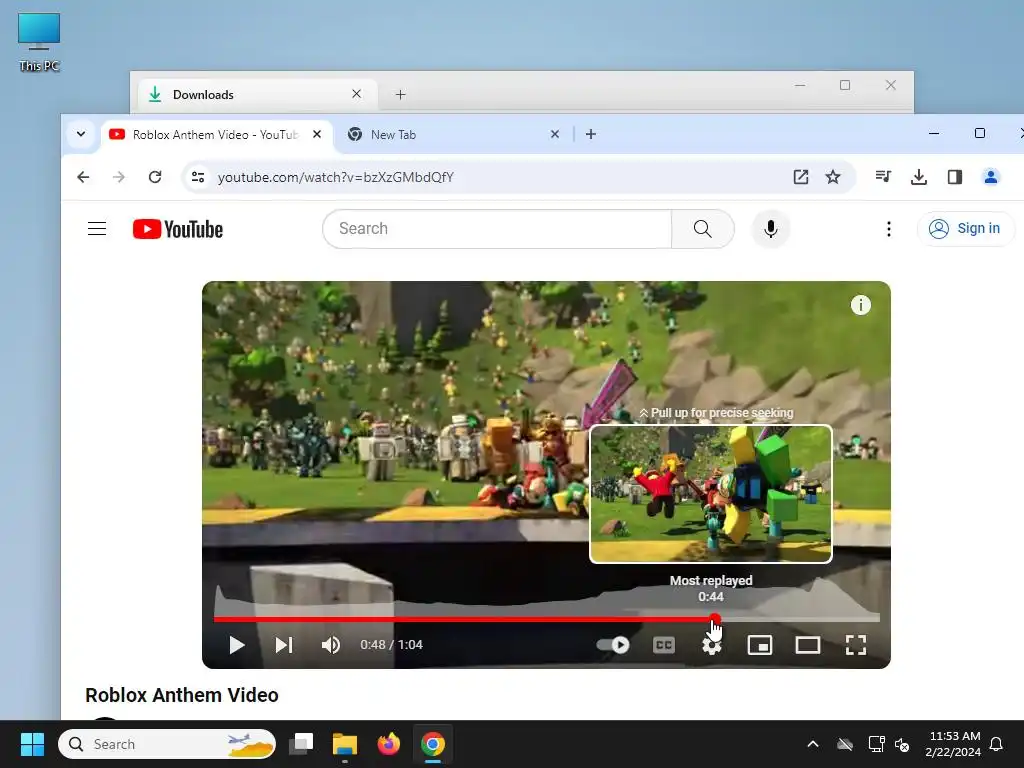Click the Chrome taskbar icon

[432, 744]
